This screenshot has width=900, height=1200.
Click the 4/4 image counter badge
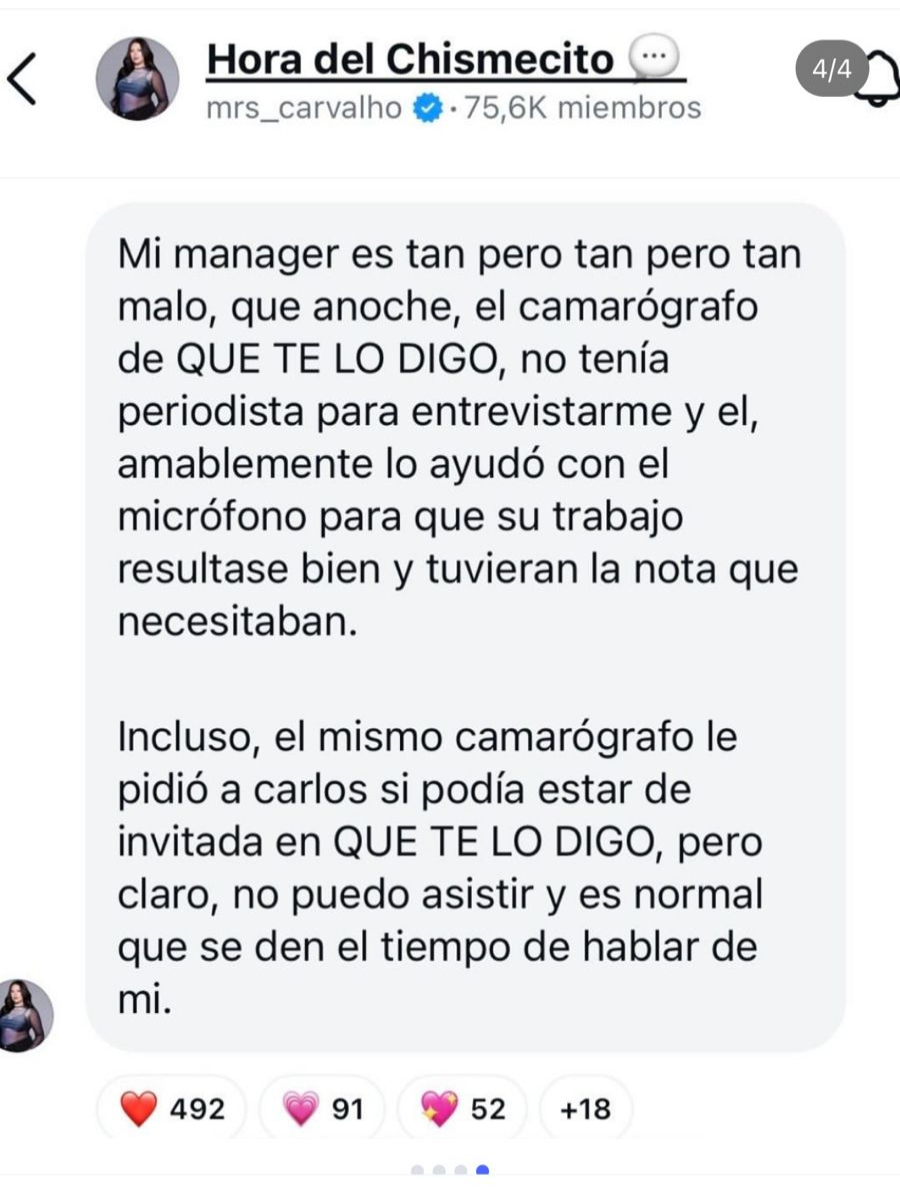click(831, 68)
